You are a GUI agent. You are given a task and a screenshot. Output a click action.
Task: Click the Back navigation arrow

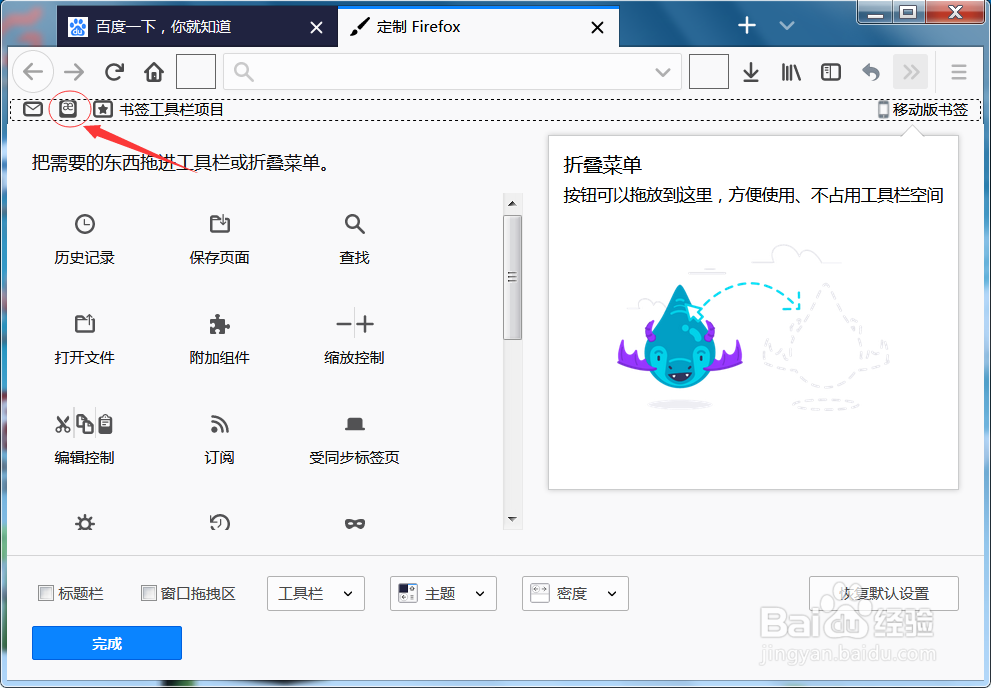click(33, 72)
